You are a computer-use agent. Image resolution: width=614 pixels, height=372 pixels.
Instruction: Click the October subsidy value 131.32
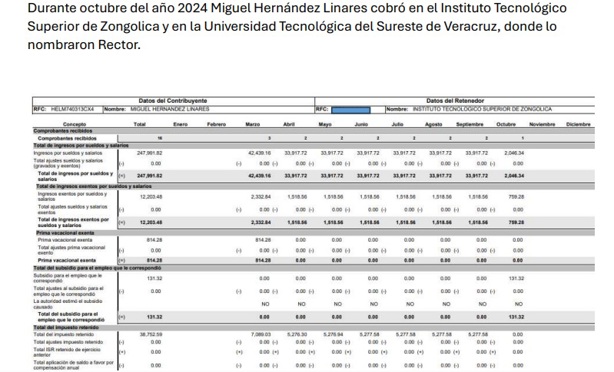pos(516,278)
